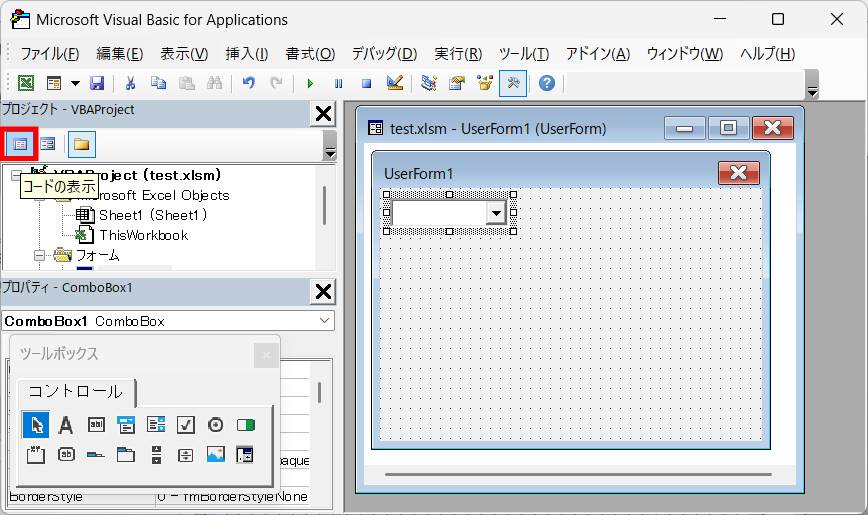Save the project with the floppy icon
This screenshot has height=515, width=868.
[97, 84]
